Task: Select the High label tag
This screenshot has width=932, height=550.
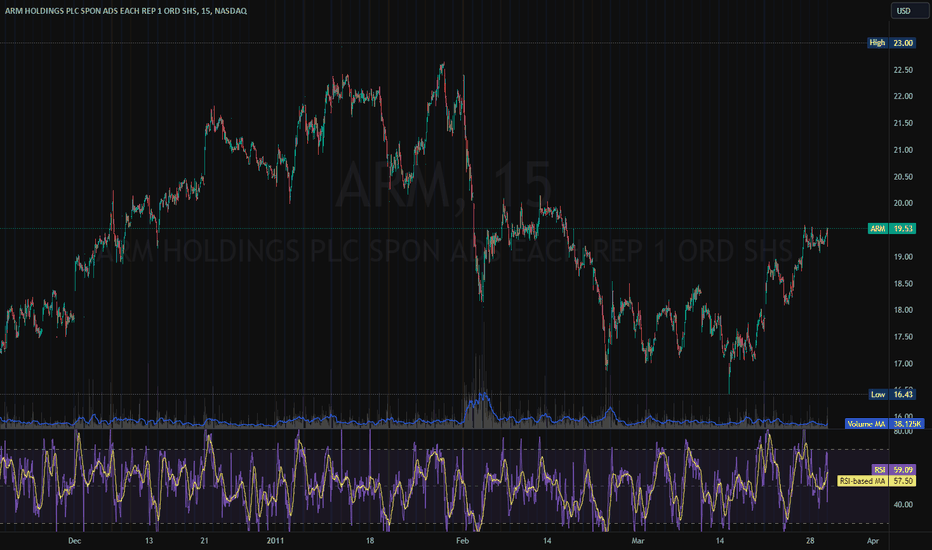Action: coord(877,43)
